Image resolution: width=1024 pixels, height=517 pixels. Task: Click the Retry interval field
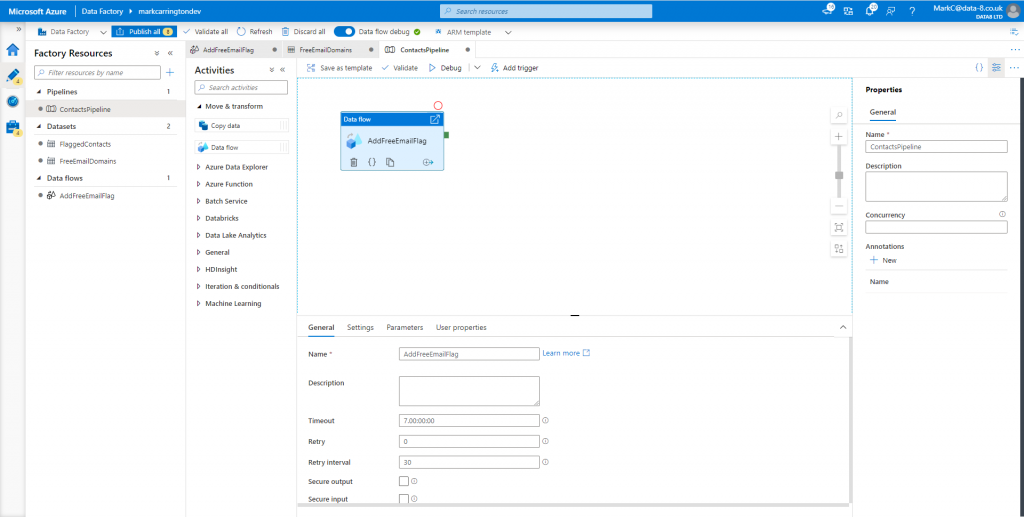pyautogui.click(x=469, y=462)
